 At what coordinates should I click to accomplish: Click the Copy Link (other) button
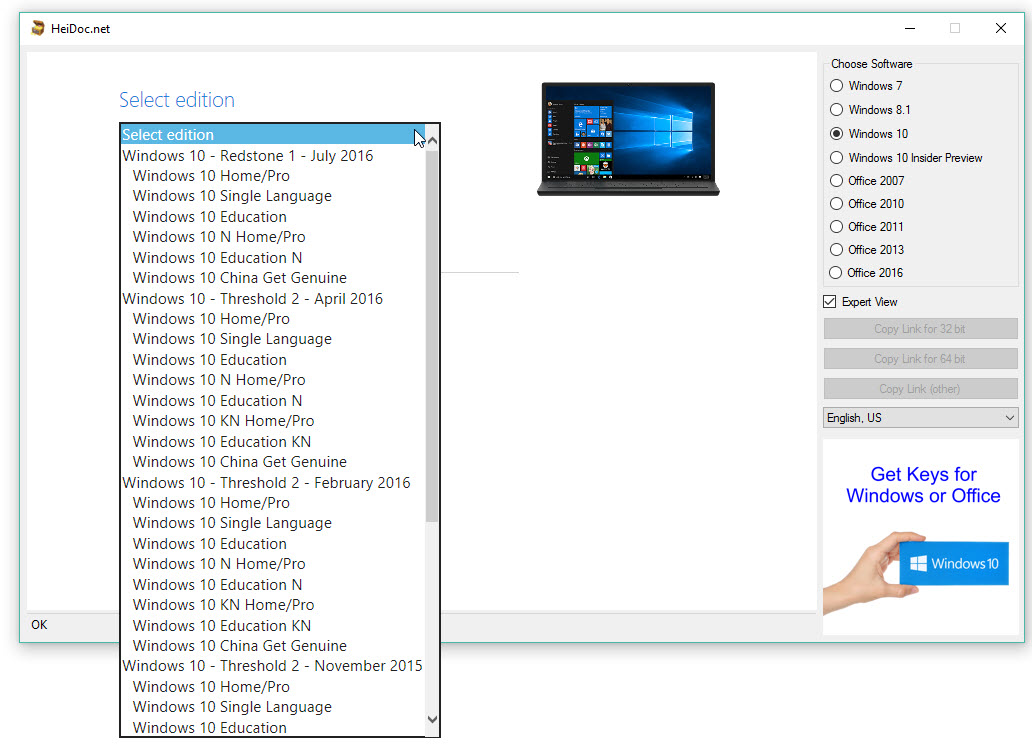point(920,388)
